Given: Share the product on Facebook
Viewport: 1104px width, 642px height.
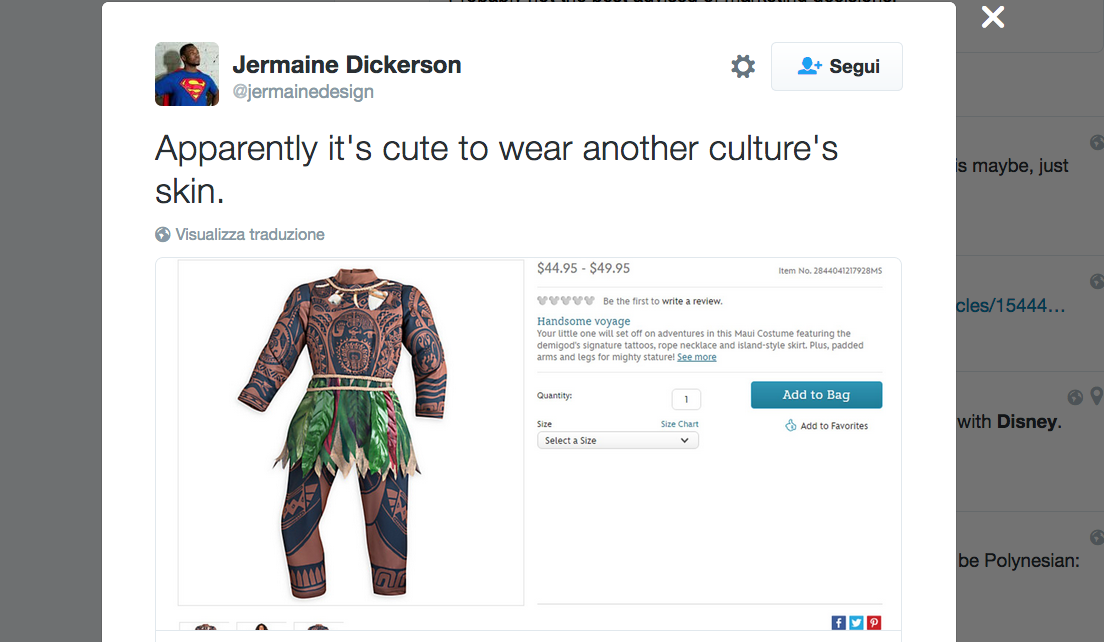Looking at the screenshot, I should click(838, 622).
